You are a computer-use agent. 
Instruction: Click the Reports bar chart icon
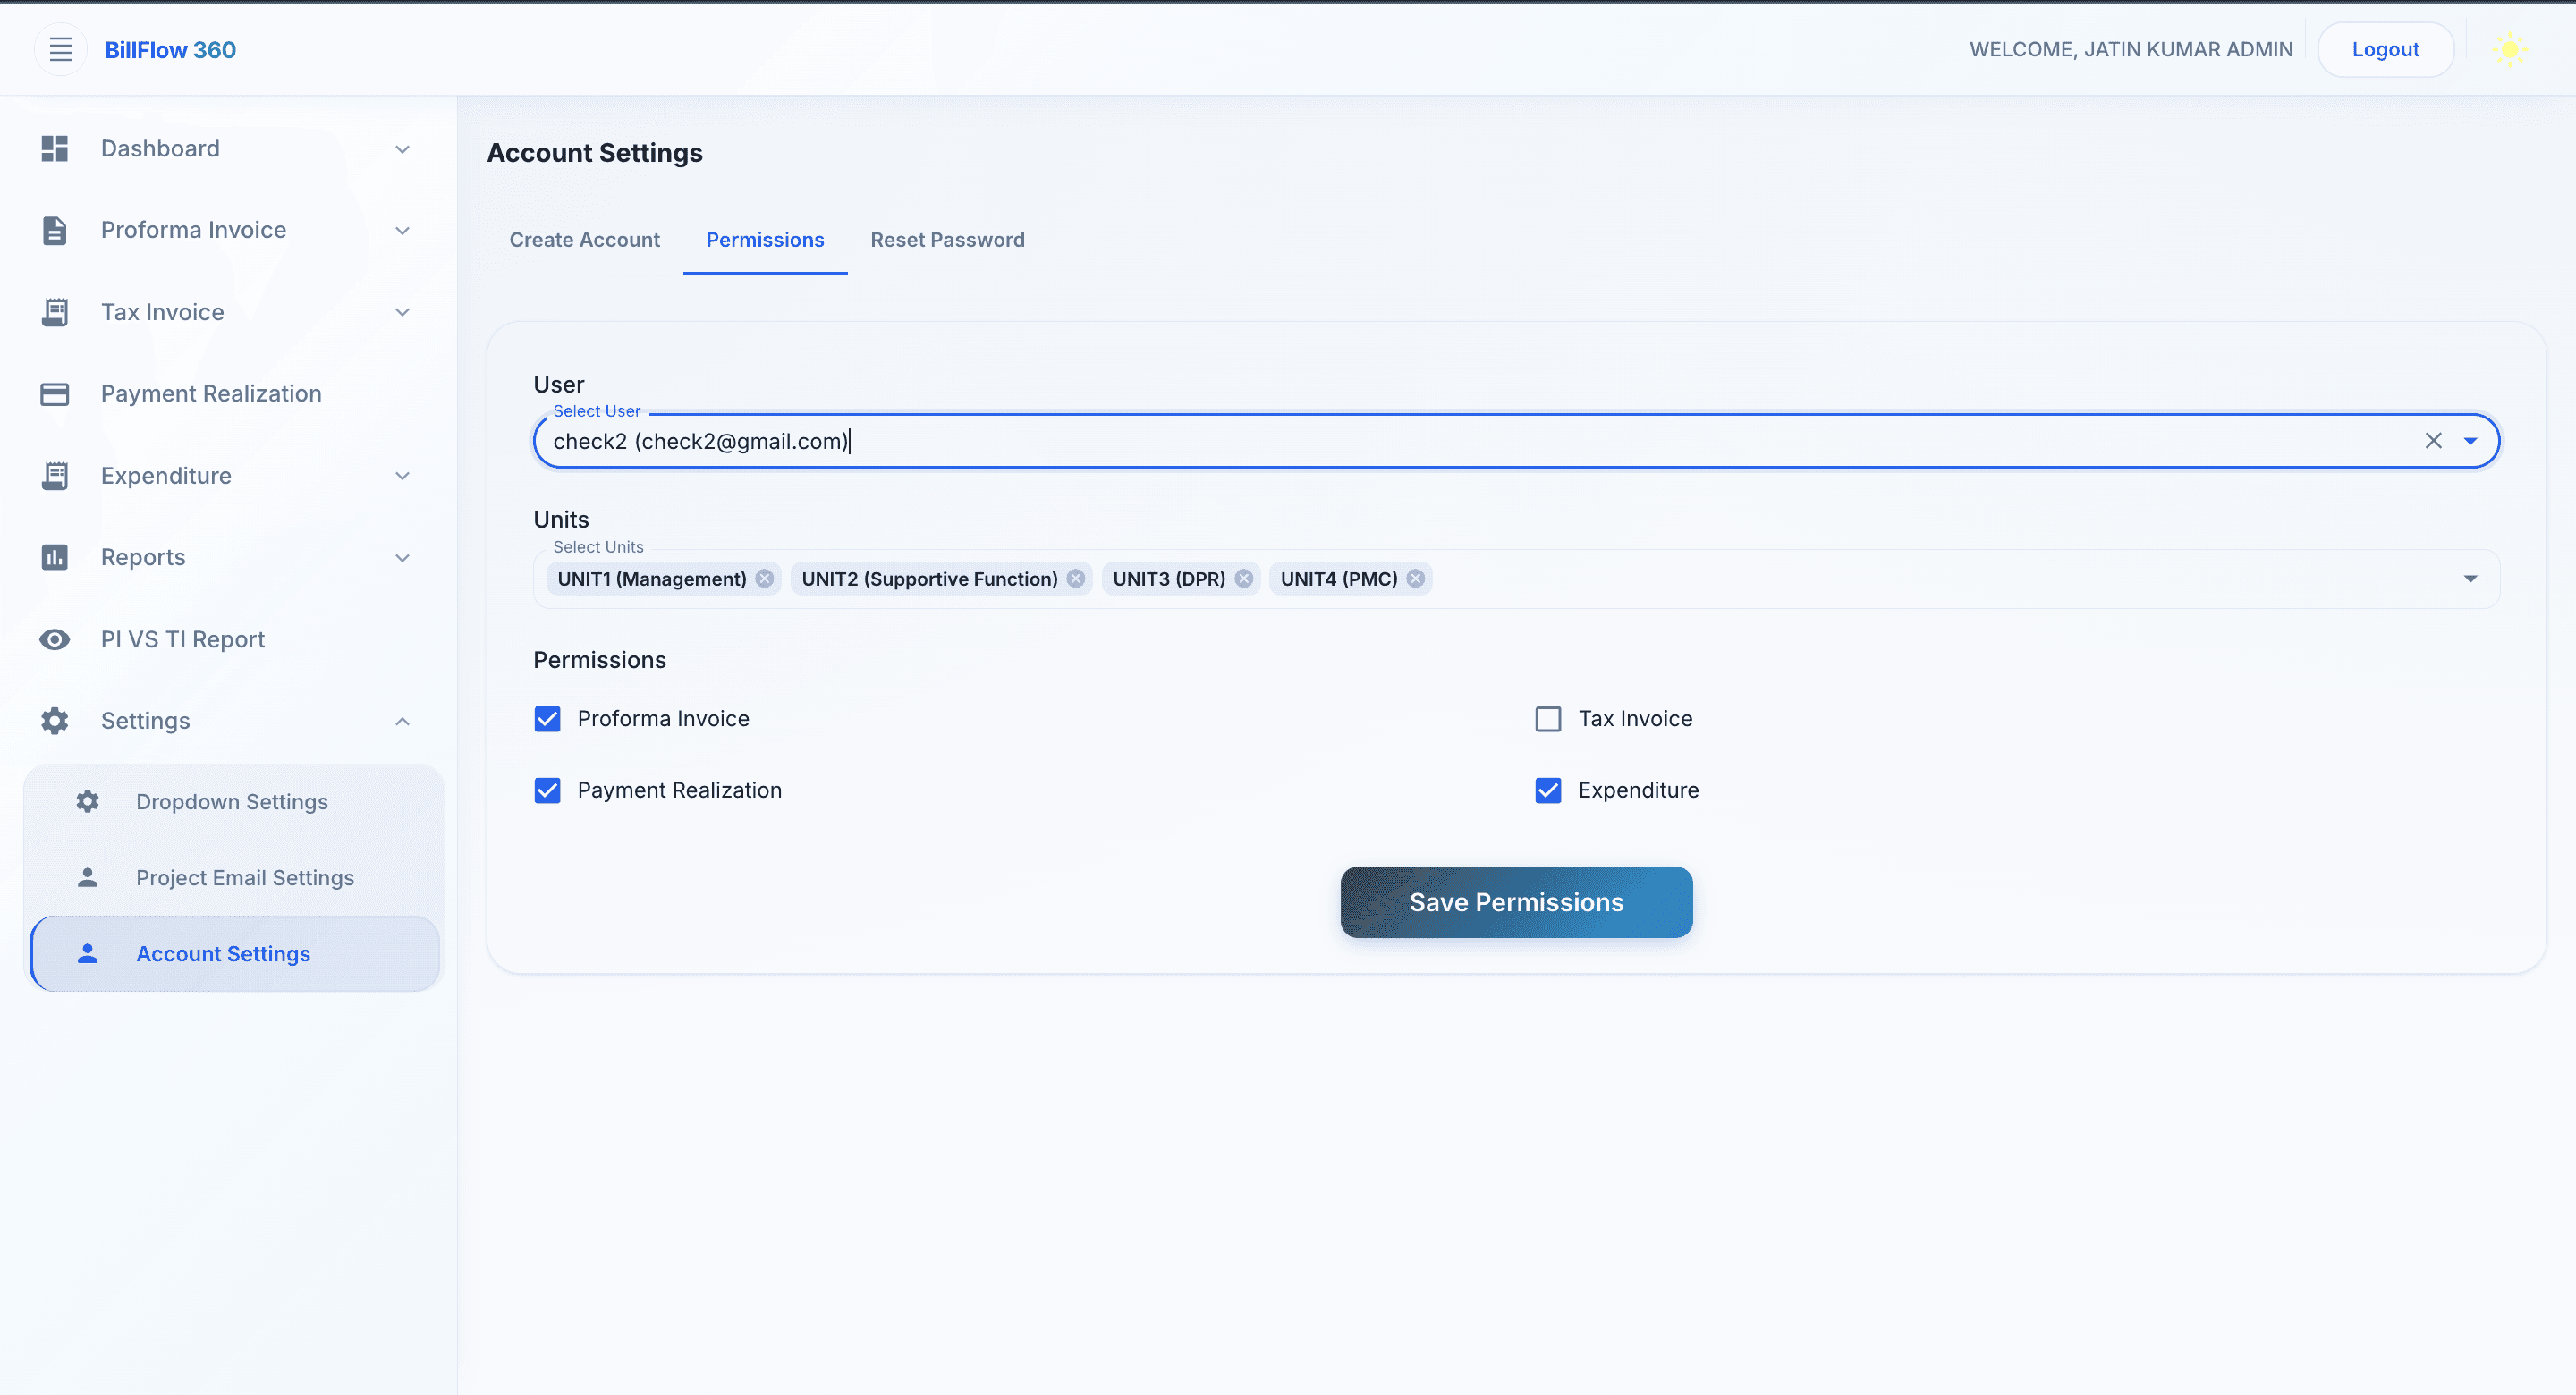55,557
